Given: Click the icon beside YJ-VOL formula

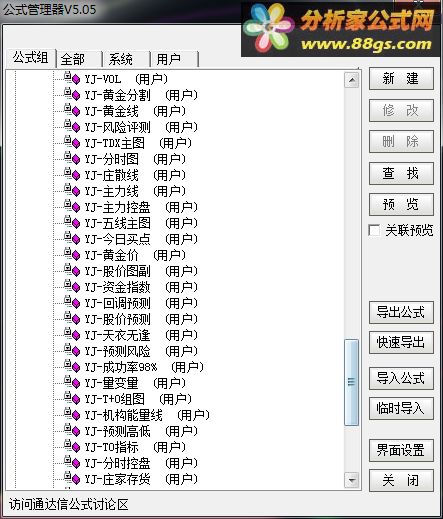Looking at the screenshot, I should point(72,78).
